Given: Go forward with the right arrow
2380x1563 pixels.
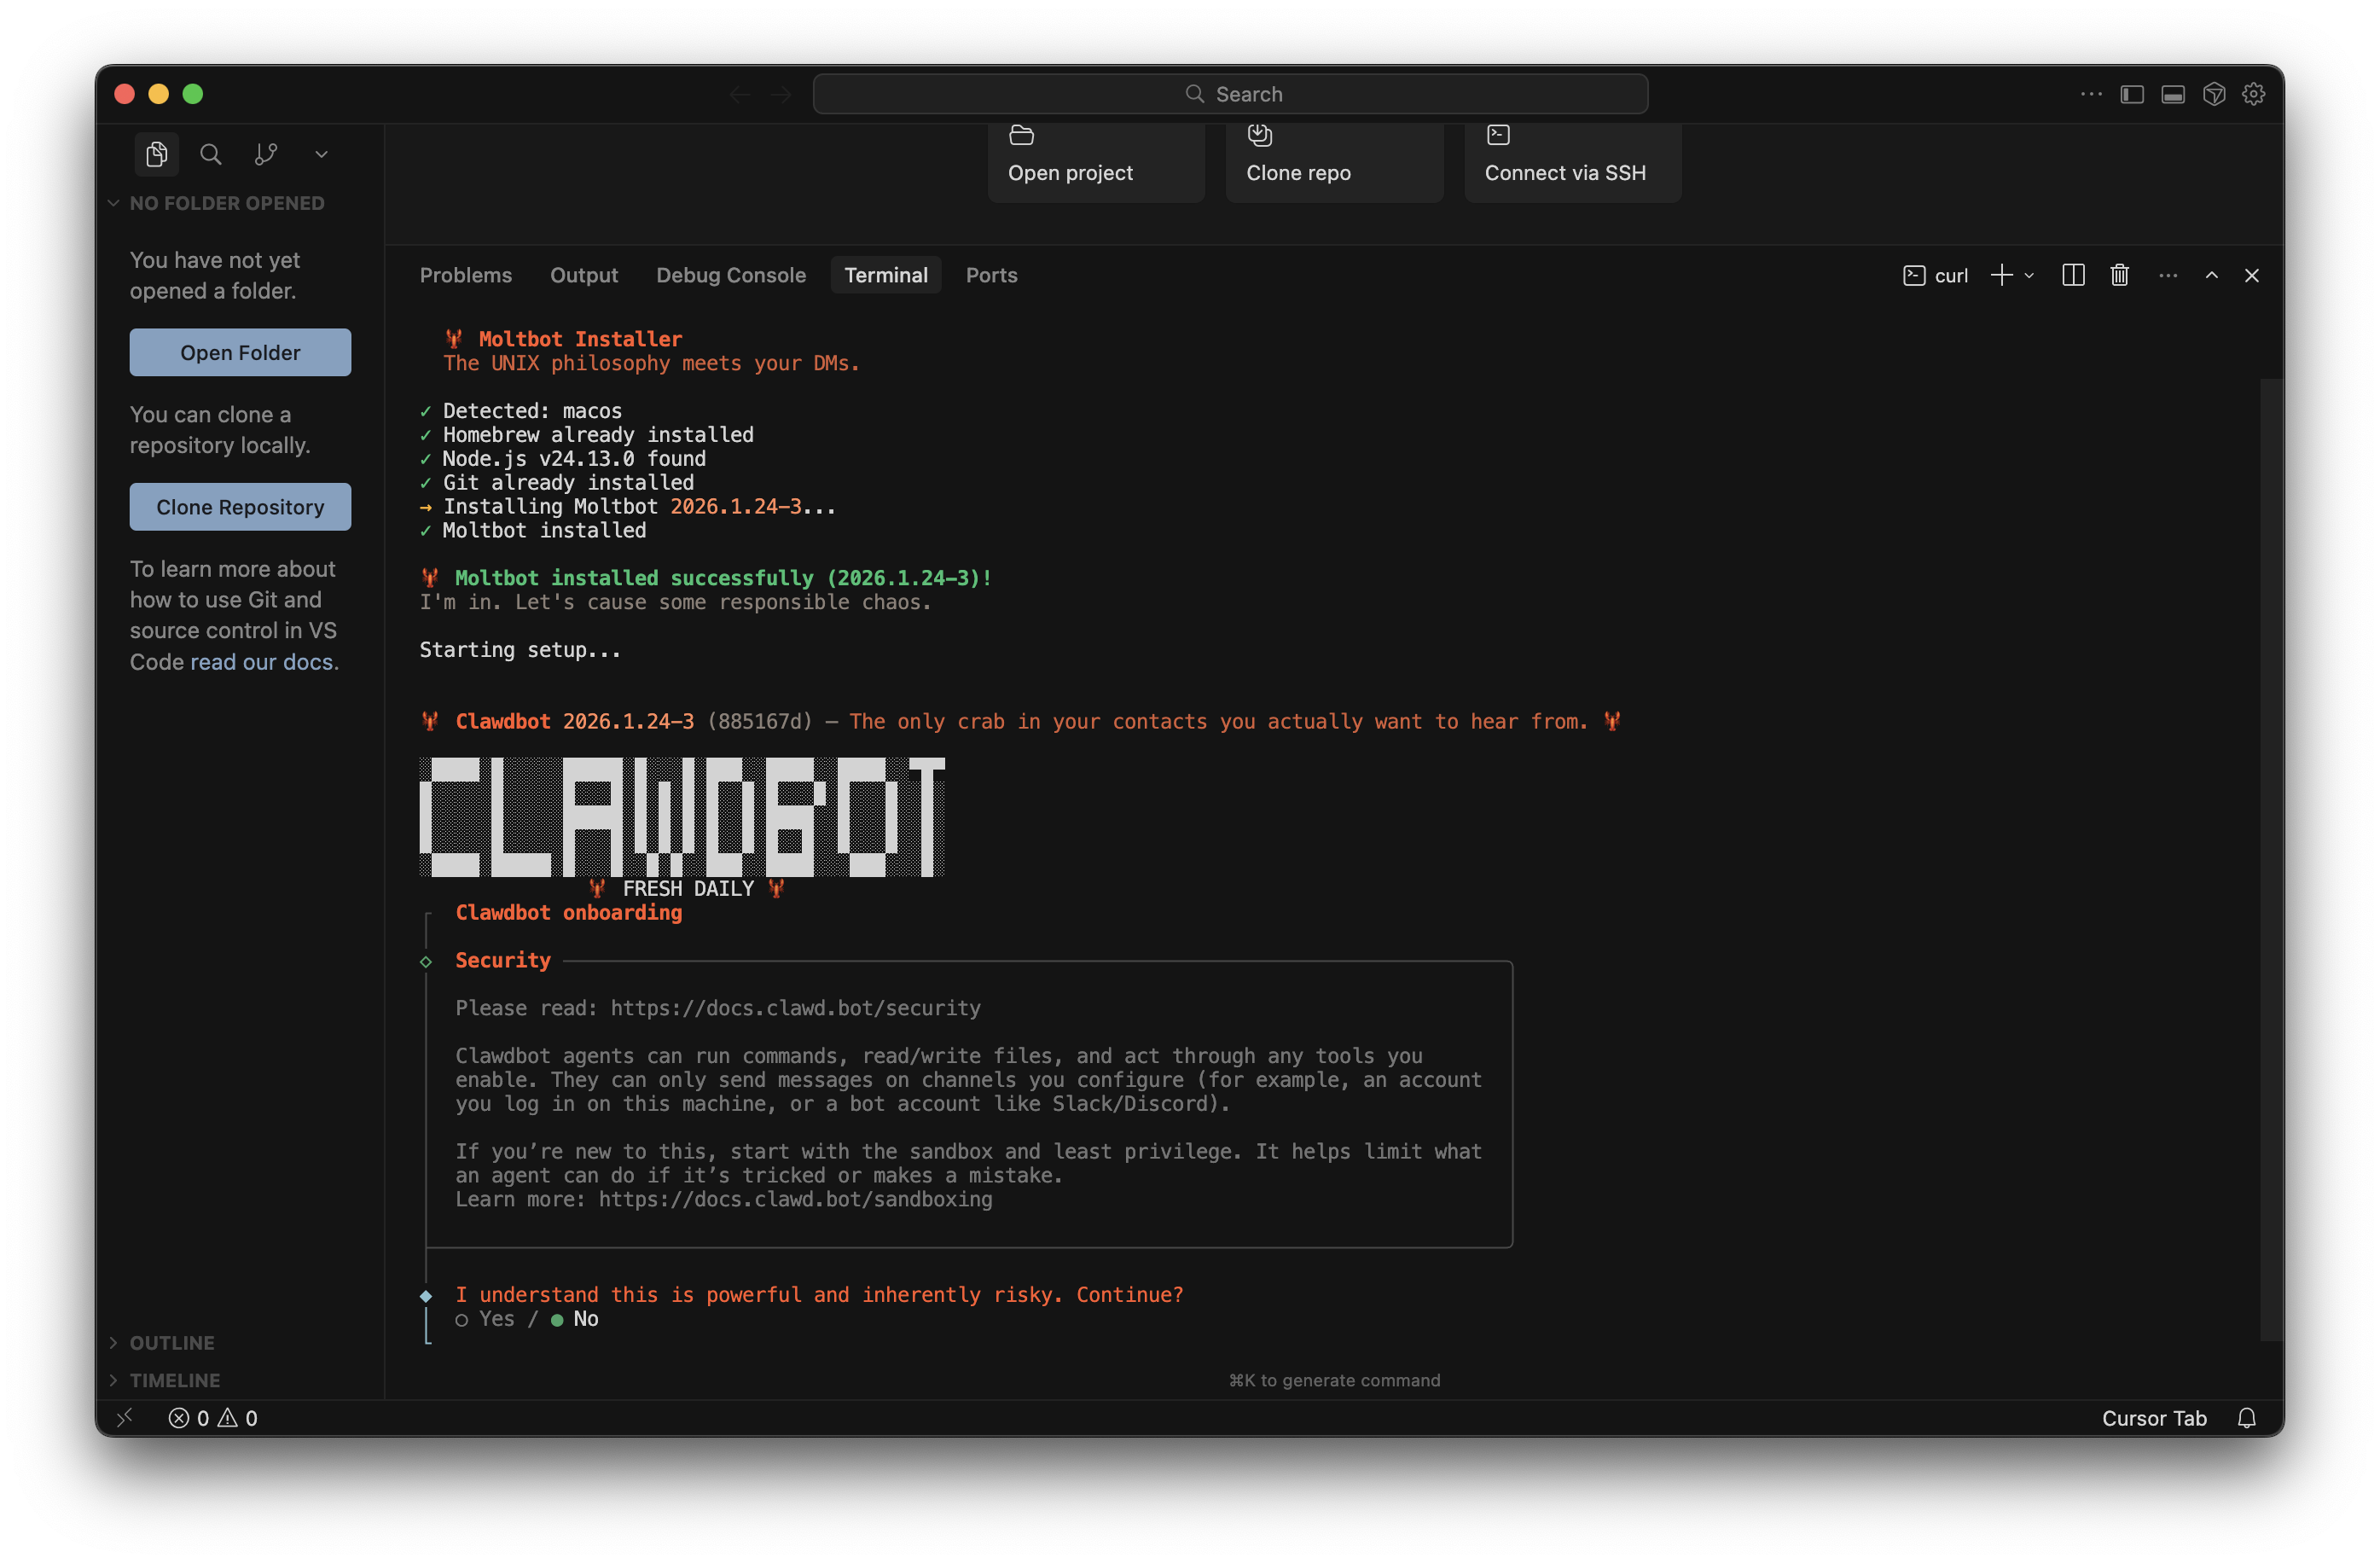Looking at the screenshot, I should point(781,94).
